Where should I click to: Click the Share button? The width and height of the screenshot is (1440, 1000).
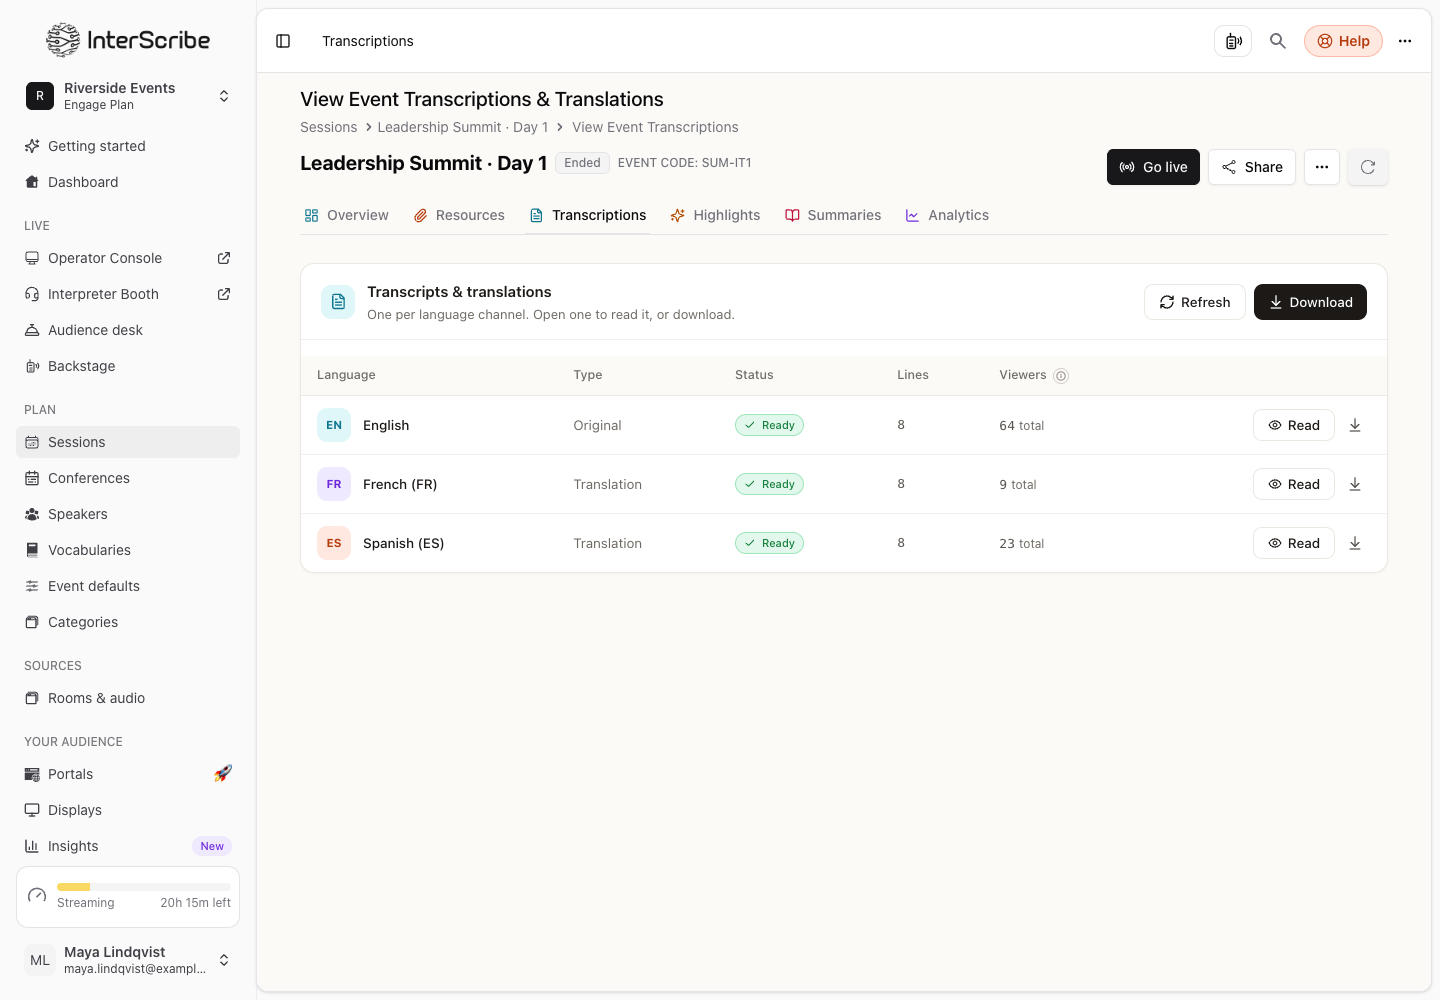[x=1252, y=167]
